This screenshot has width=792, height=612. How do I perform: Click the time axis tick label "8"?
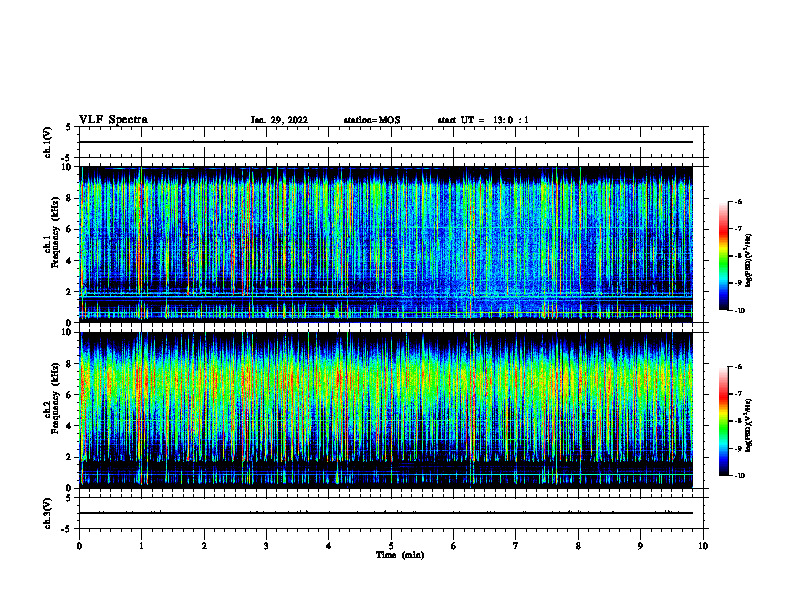point(578,546)
